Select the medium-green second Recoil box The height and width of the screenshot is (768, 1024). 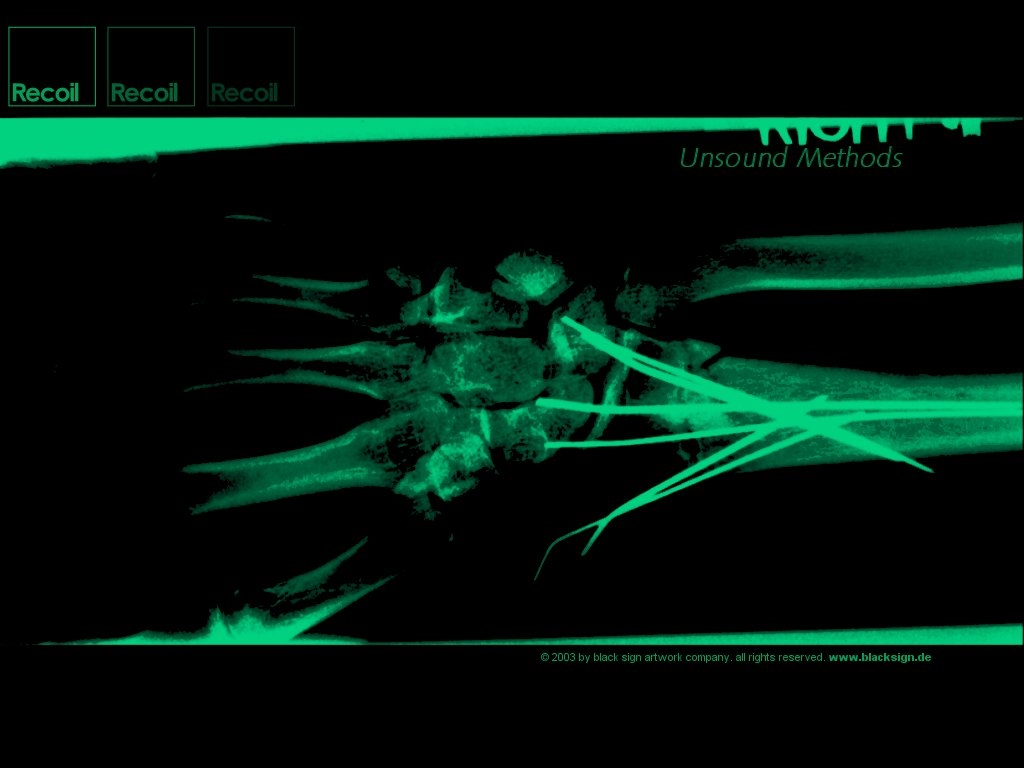point(151,67)
